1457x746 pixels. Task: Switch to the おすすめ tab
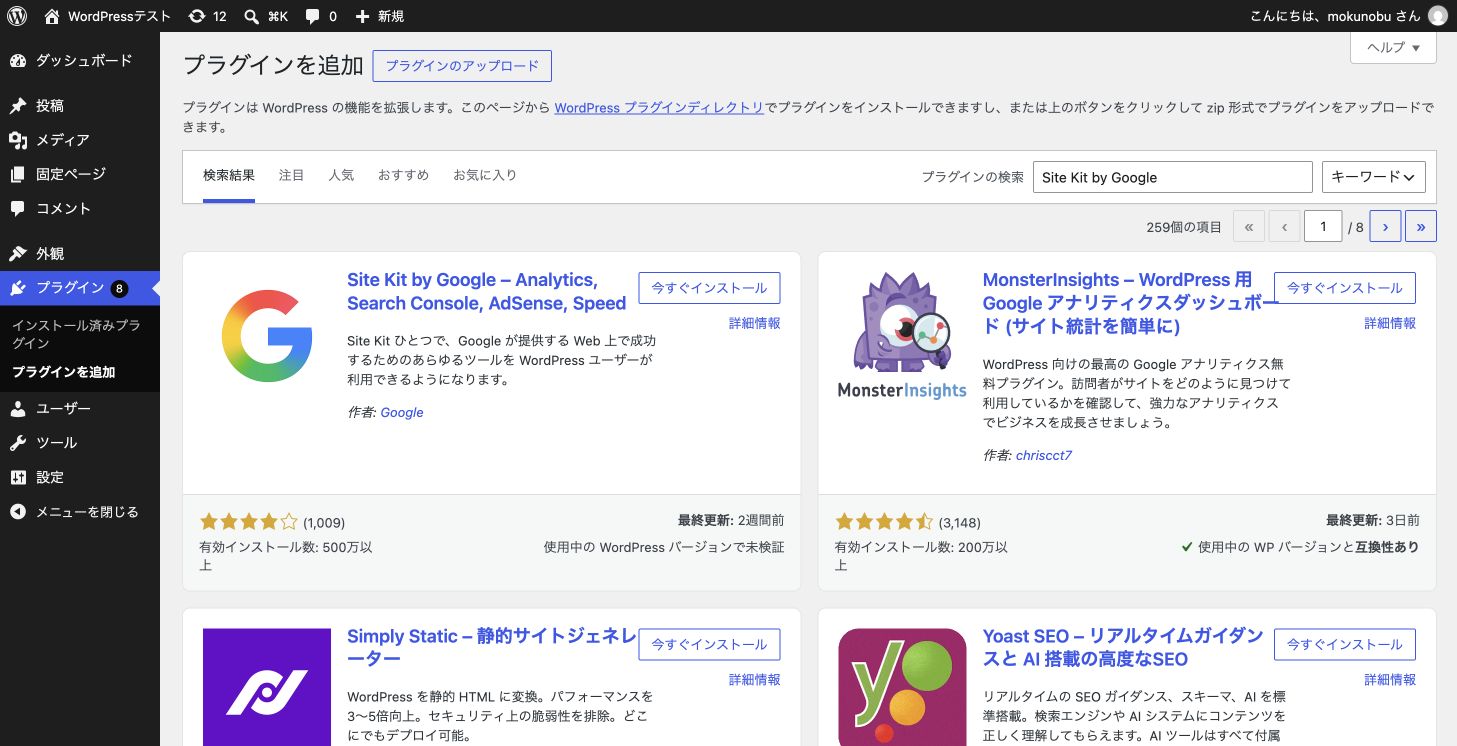(403, 175)
